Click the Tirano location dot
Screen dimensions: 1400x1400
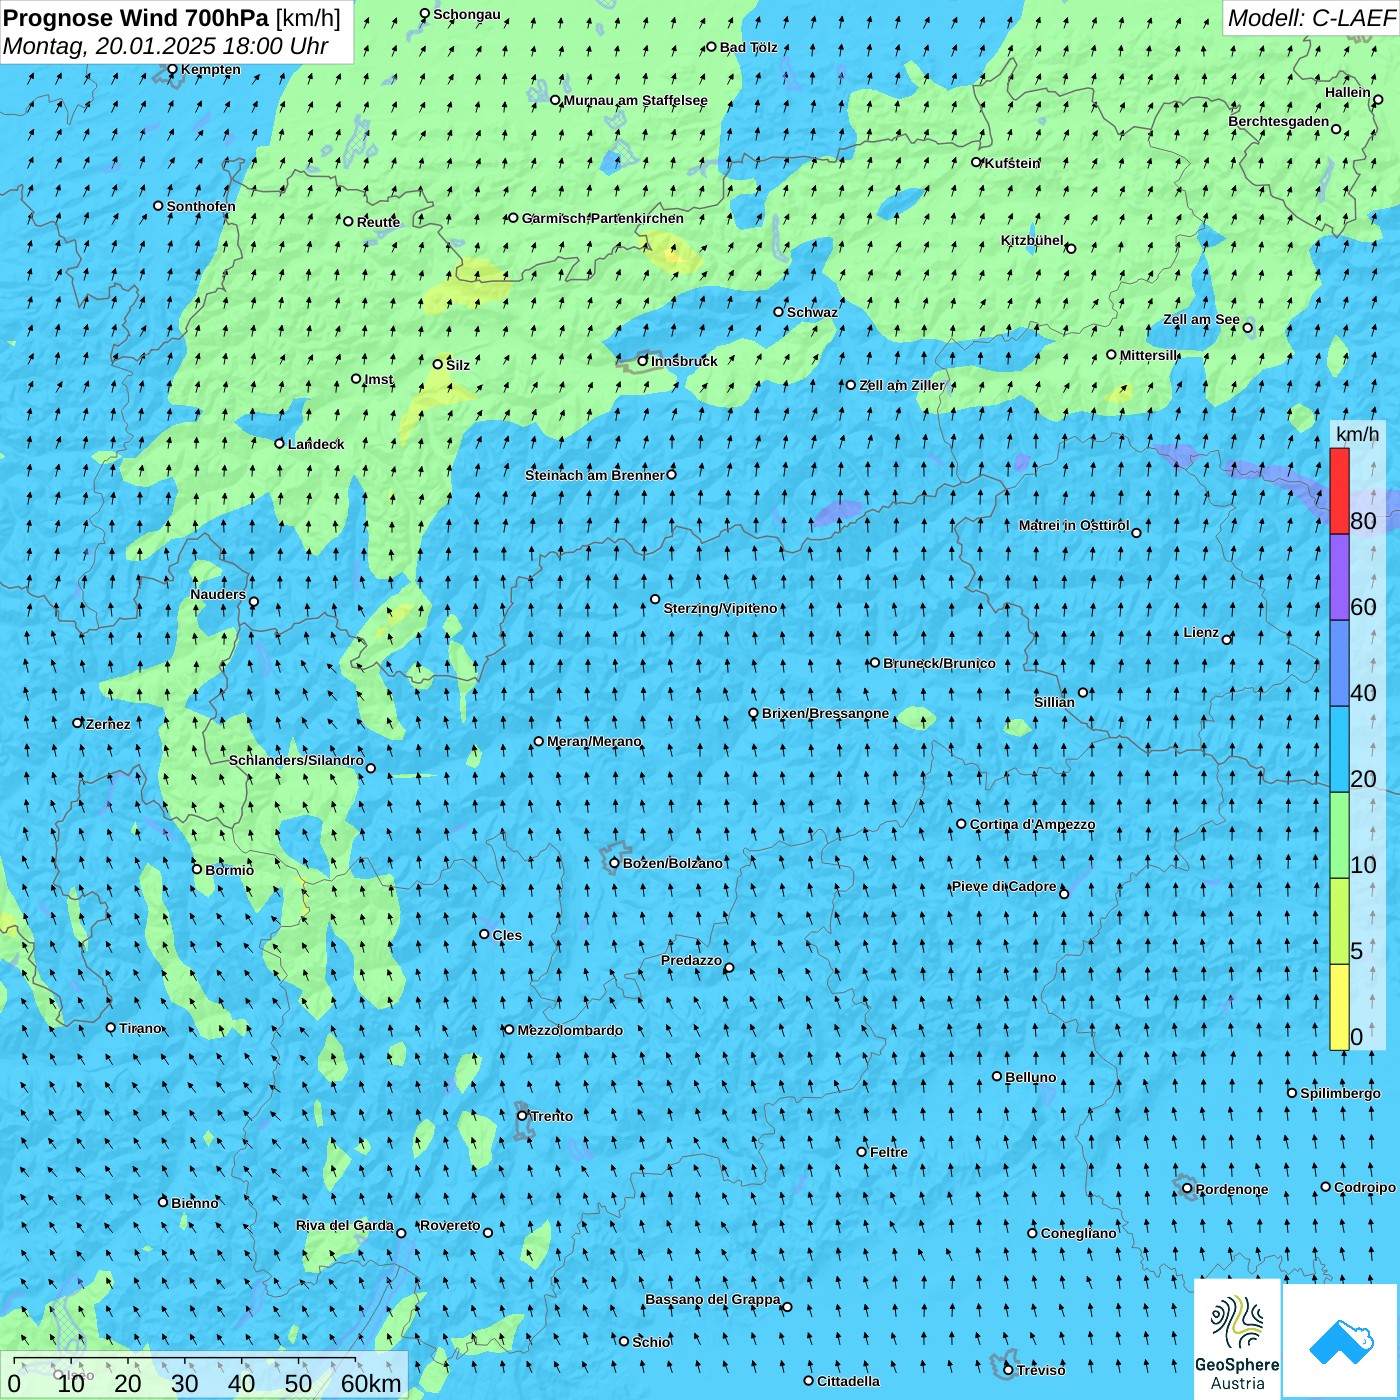point(111,1027)
